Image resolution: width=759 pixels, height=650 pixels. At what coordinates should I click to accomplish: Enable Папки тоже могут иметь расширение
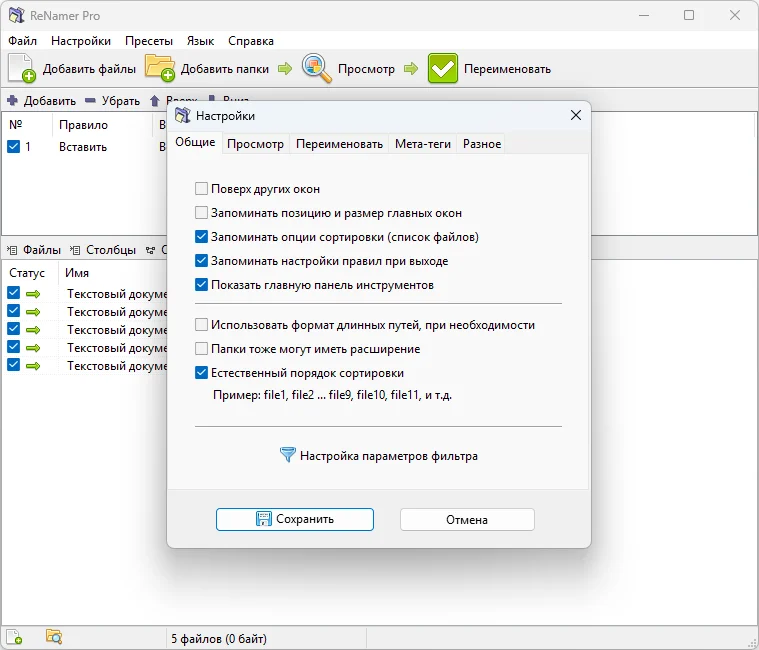201,348
